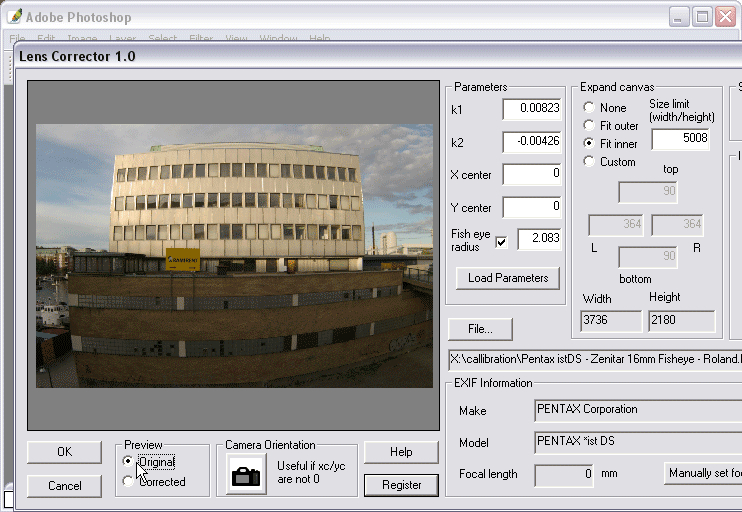Click the Size limit input field
742x512 pixels.
[x=679, y=139]
